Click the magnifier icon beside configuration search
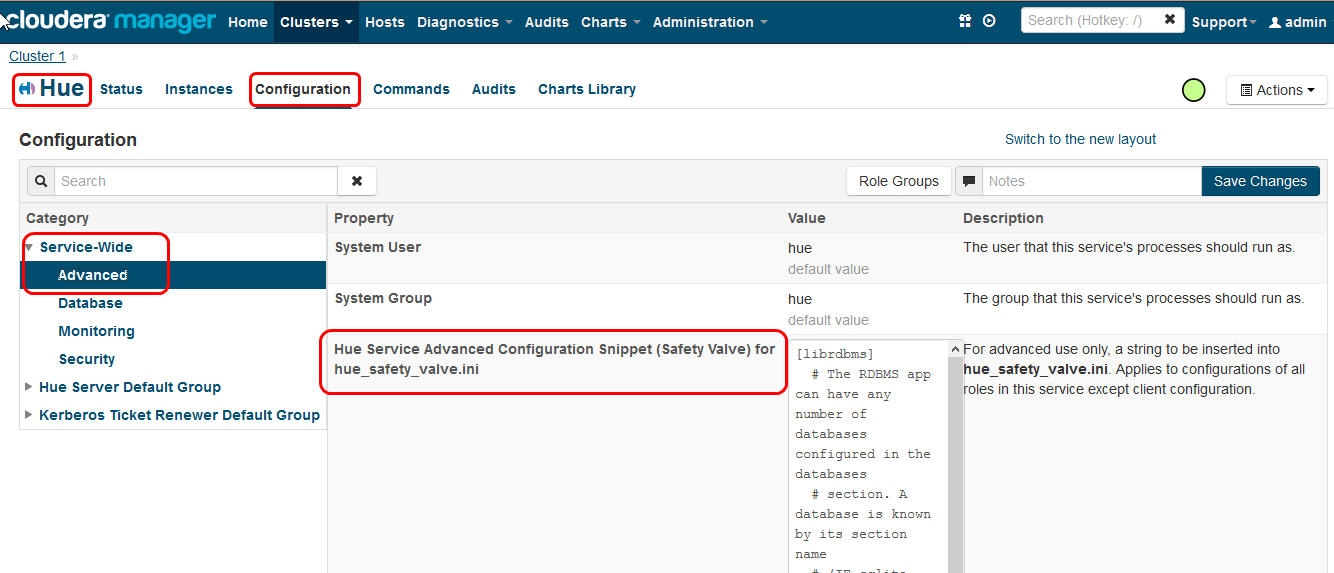The width and height of the screenshot is (1334, 573). (x=41, y=181)
